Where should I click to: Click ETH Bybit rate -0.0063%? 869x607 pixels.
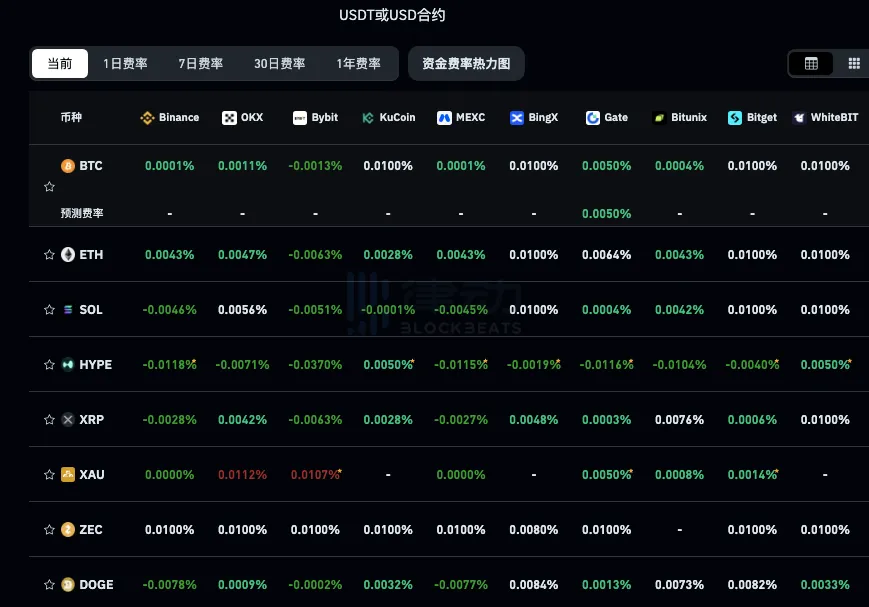315,254
